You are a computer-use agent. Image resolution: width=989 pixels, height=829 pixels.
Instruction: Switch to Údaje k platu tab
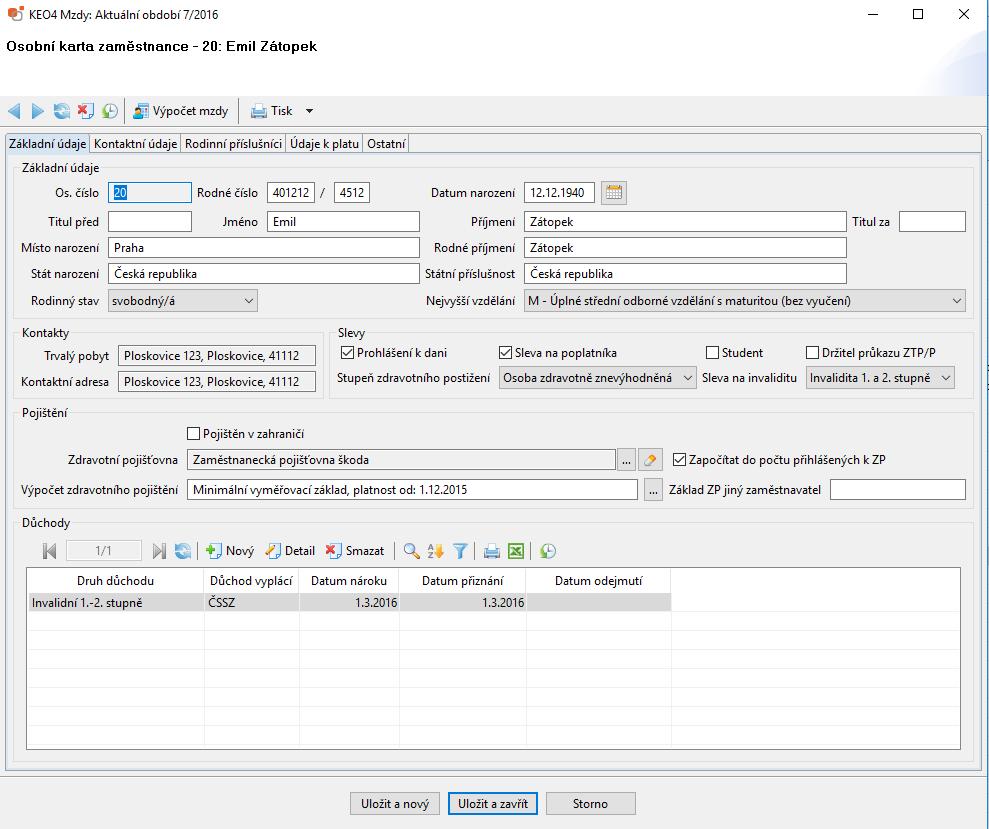[x=324, y=144]
